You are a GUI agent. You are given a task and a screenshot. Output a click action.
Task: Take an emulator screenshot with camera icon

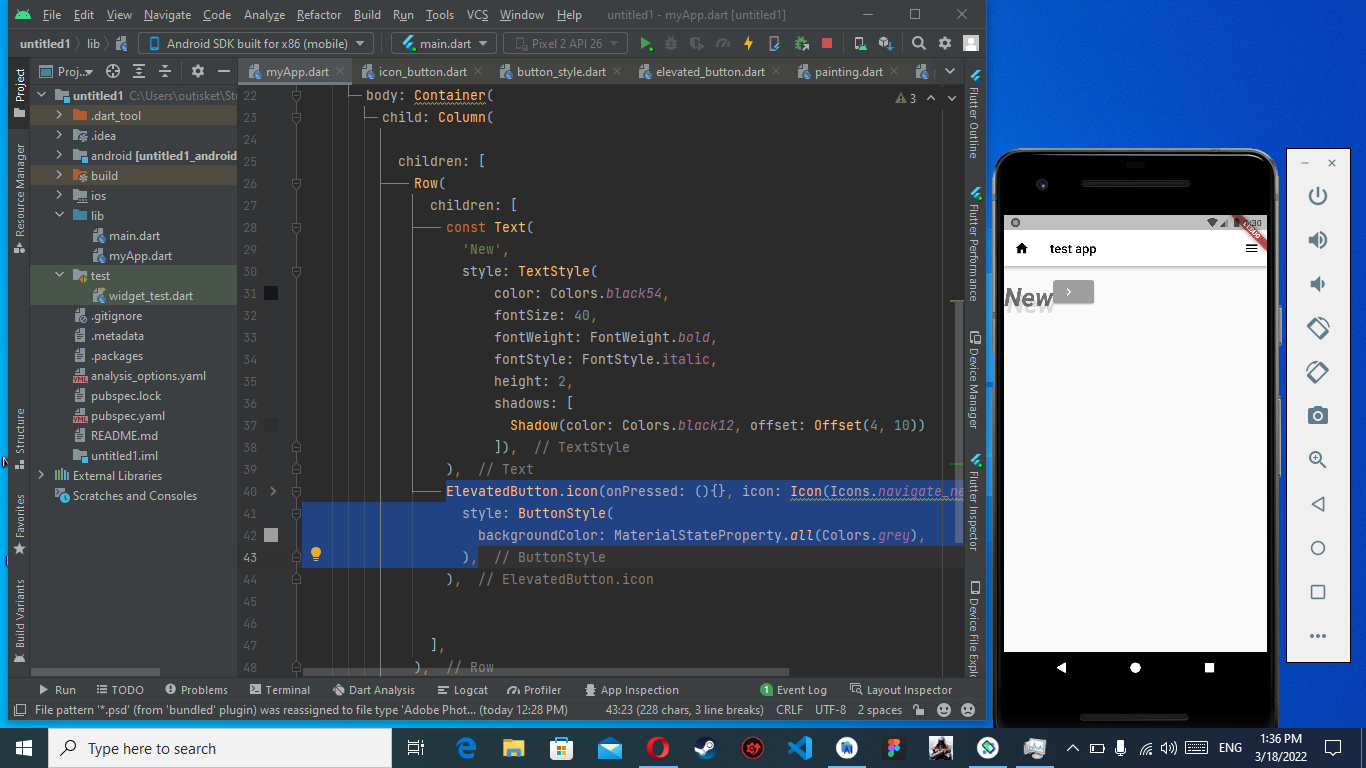coord(1318,416)
